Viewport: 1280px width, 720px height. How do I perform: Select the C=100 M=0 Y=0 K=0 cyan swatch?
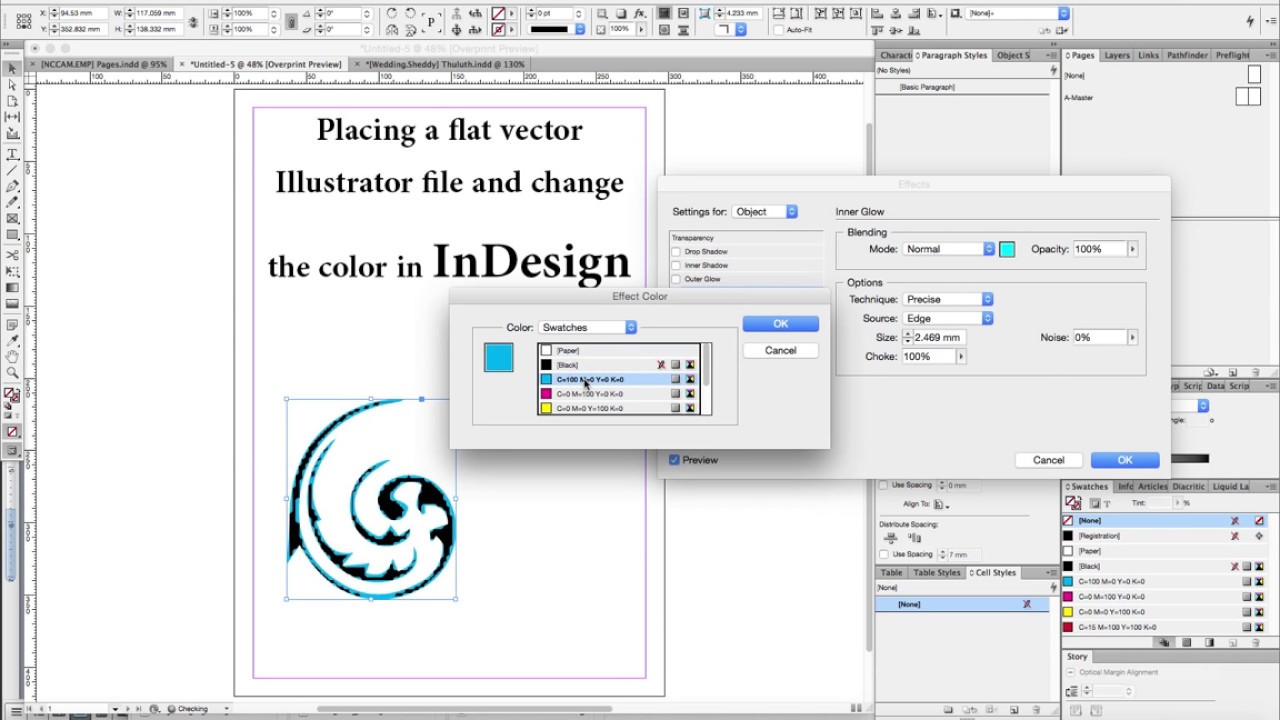(600, 379)
